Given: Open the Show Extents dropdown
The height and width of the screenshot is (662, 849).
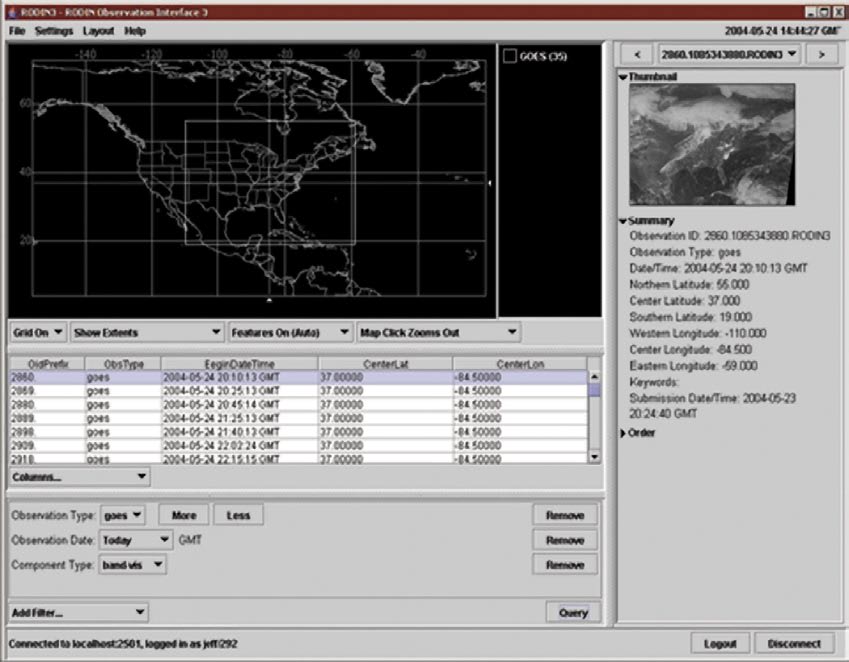Looking at the screenshot, I should (147, 332).
